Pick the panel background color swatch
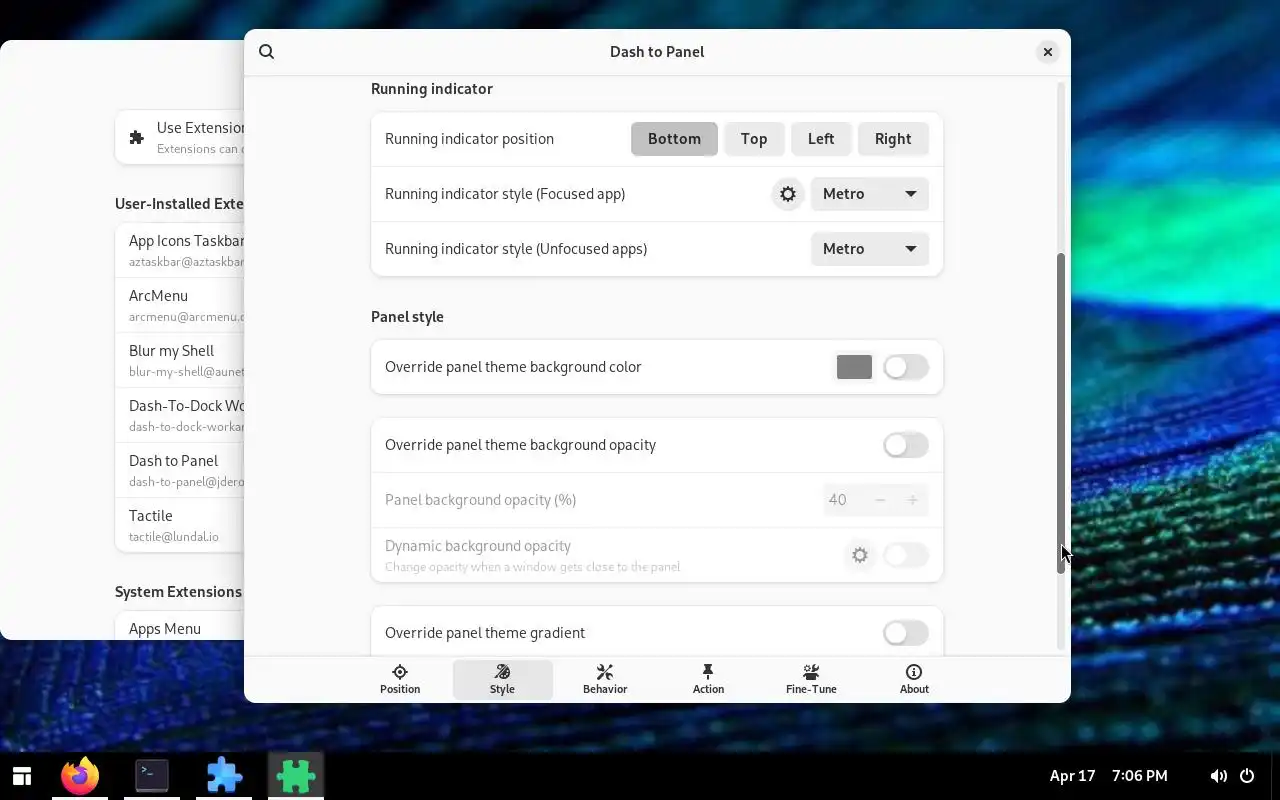 [854, 367]
